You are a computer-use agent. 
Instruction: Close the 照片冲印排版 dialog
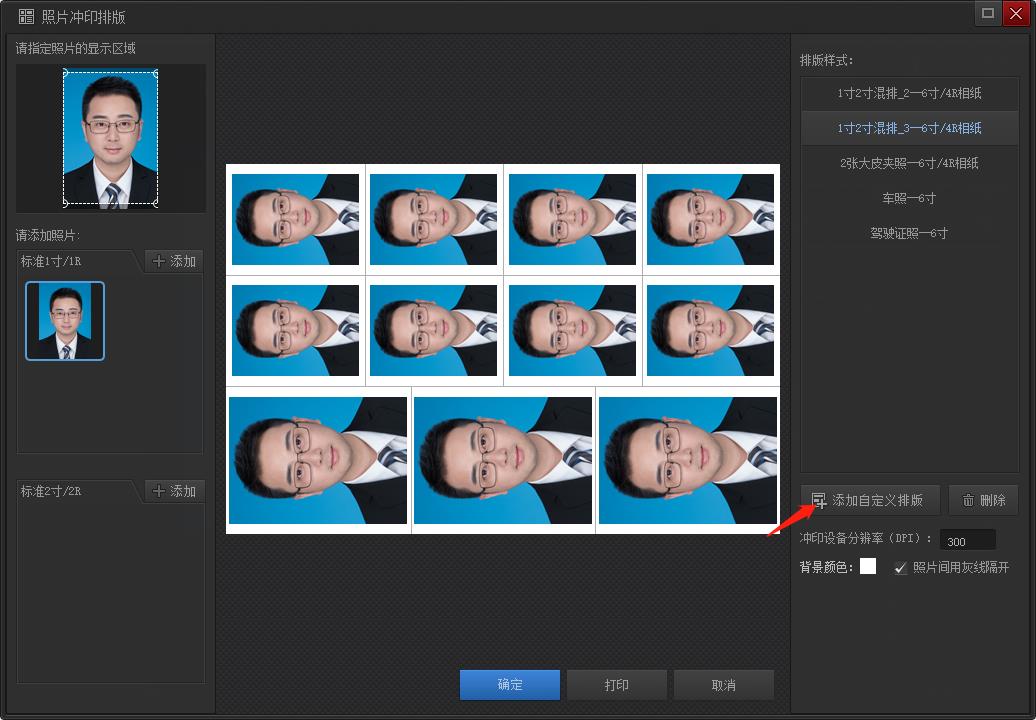1015,13
